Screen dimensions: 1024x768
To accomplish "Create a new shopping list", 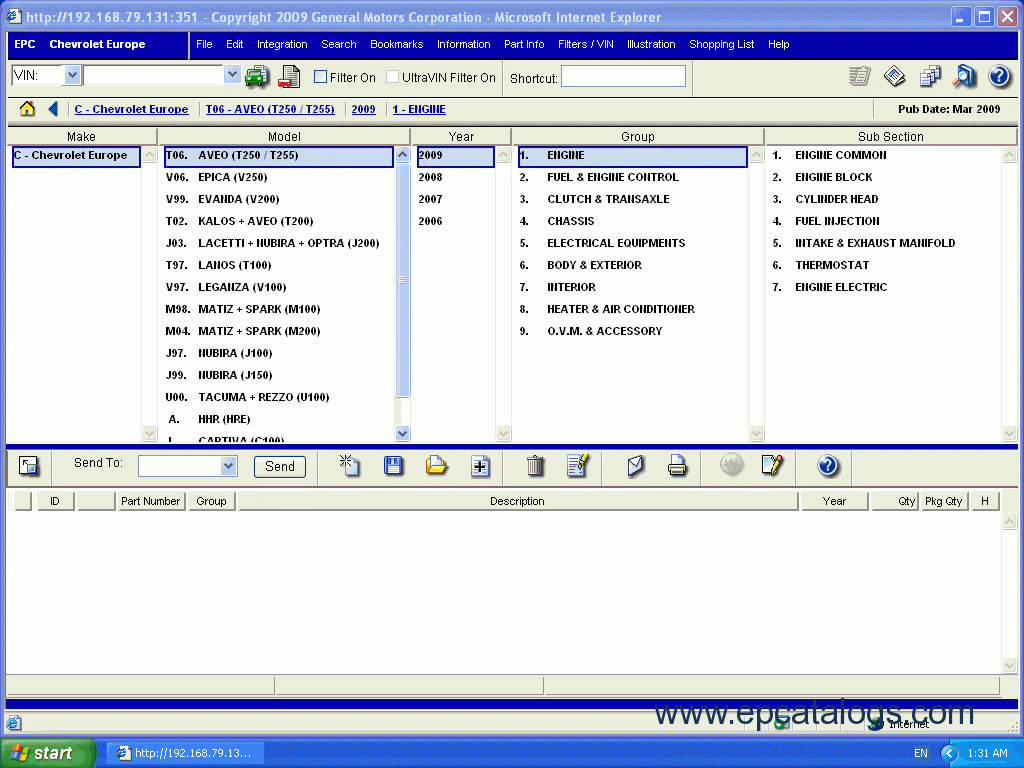I will coord(349,465).
